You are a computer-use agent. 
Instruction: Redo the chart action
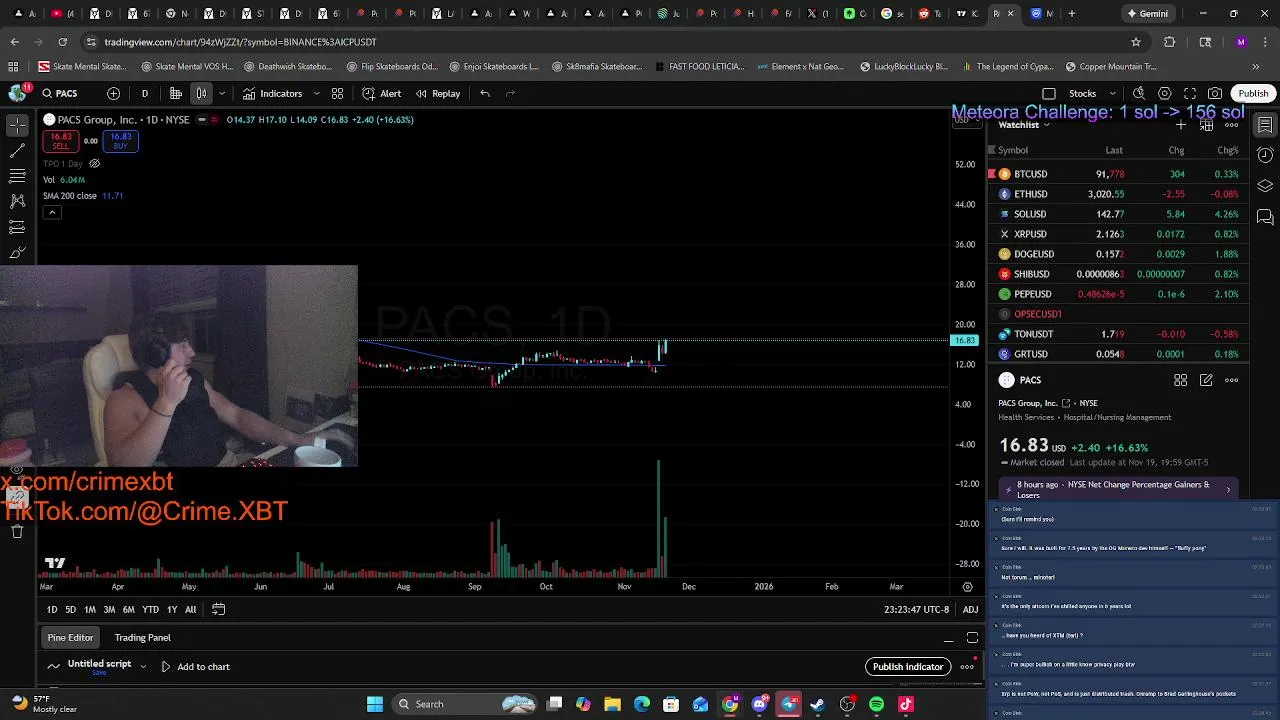point(510,93)
